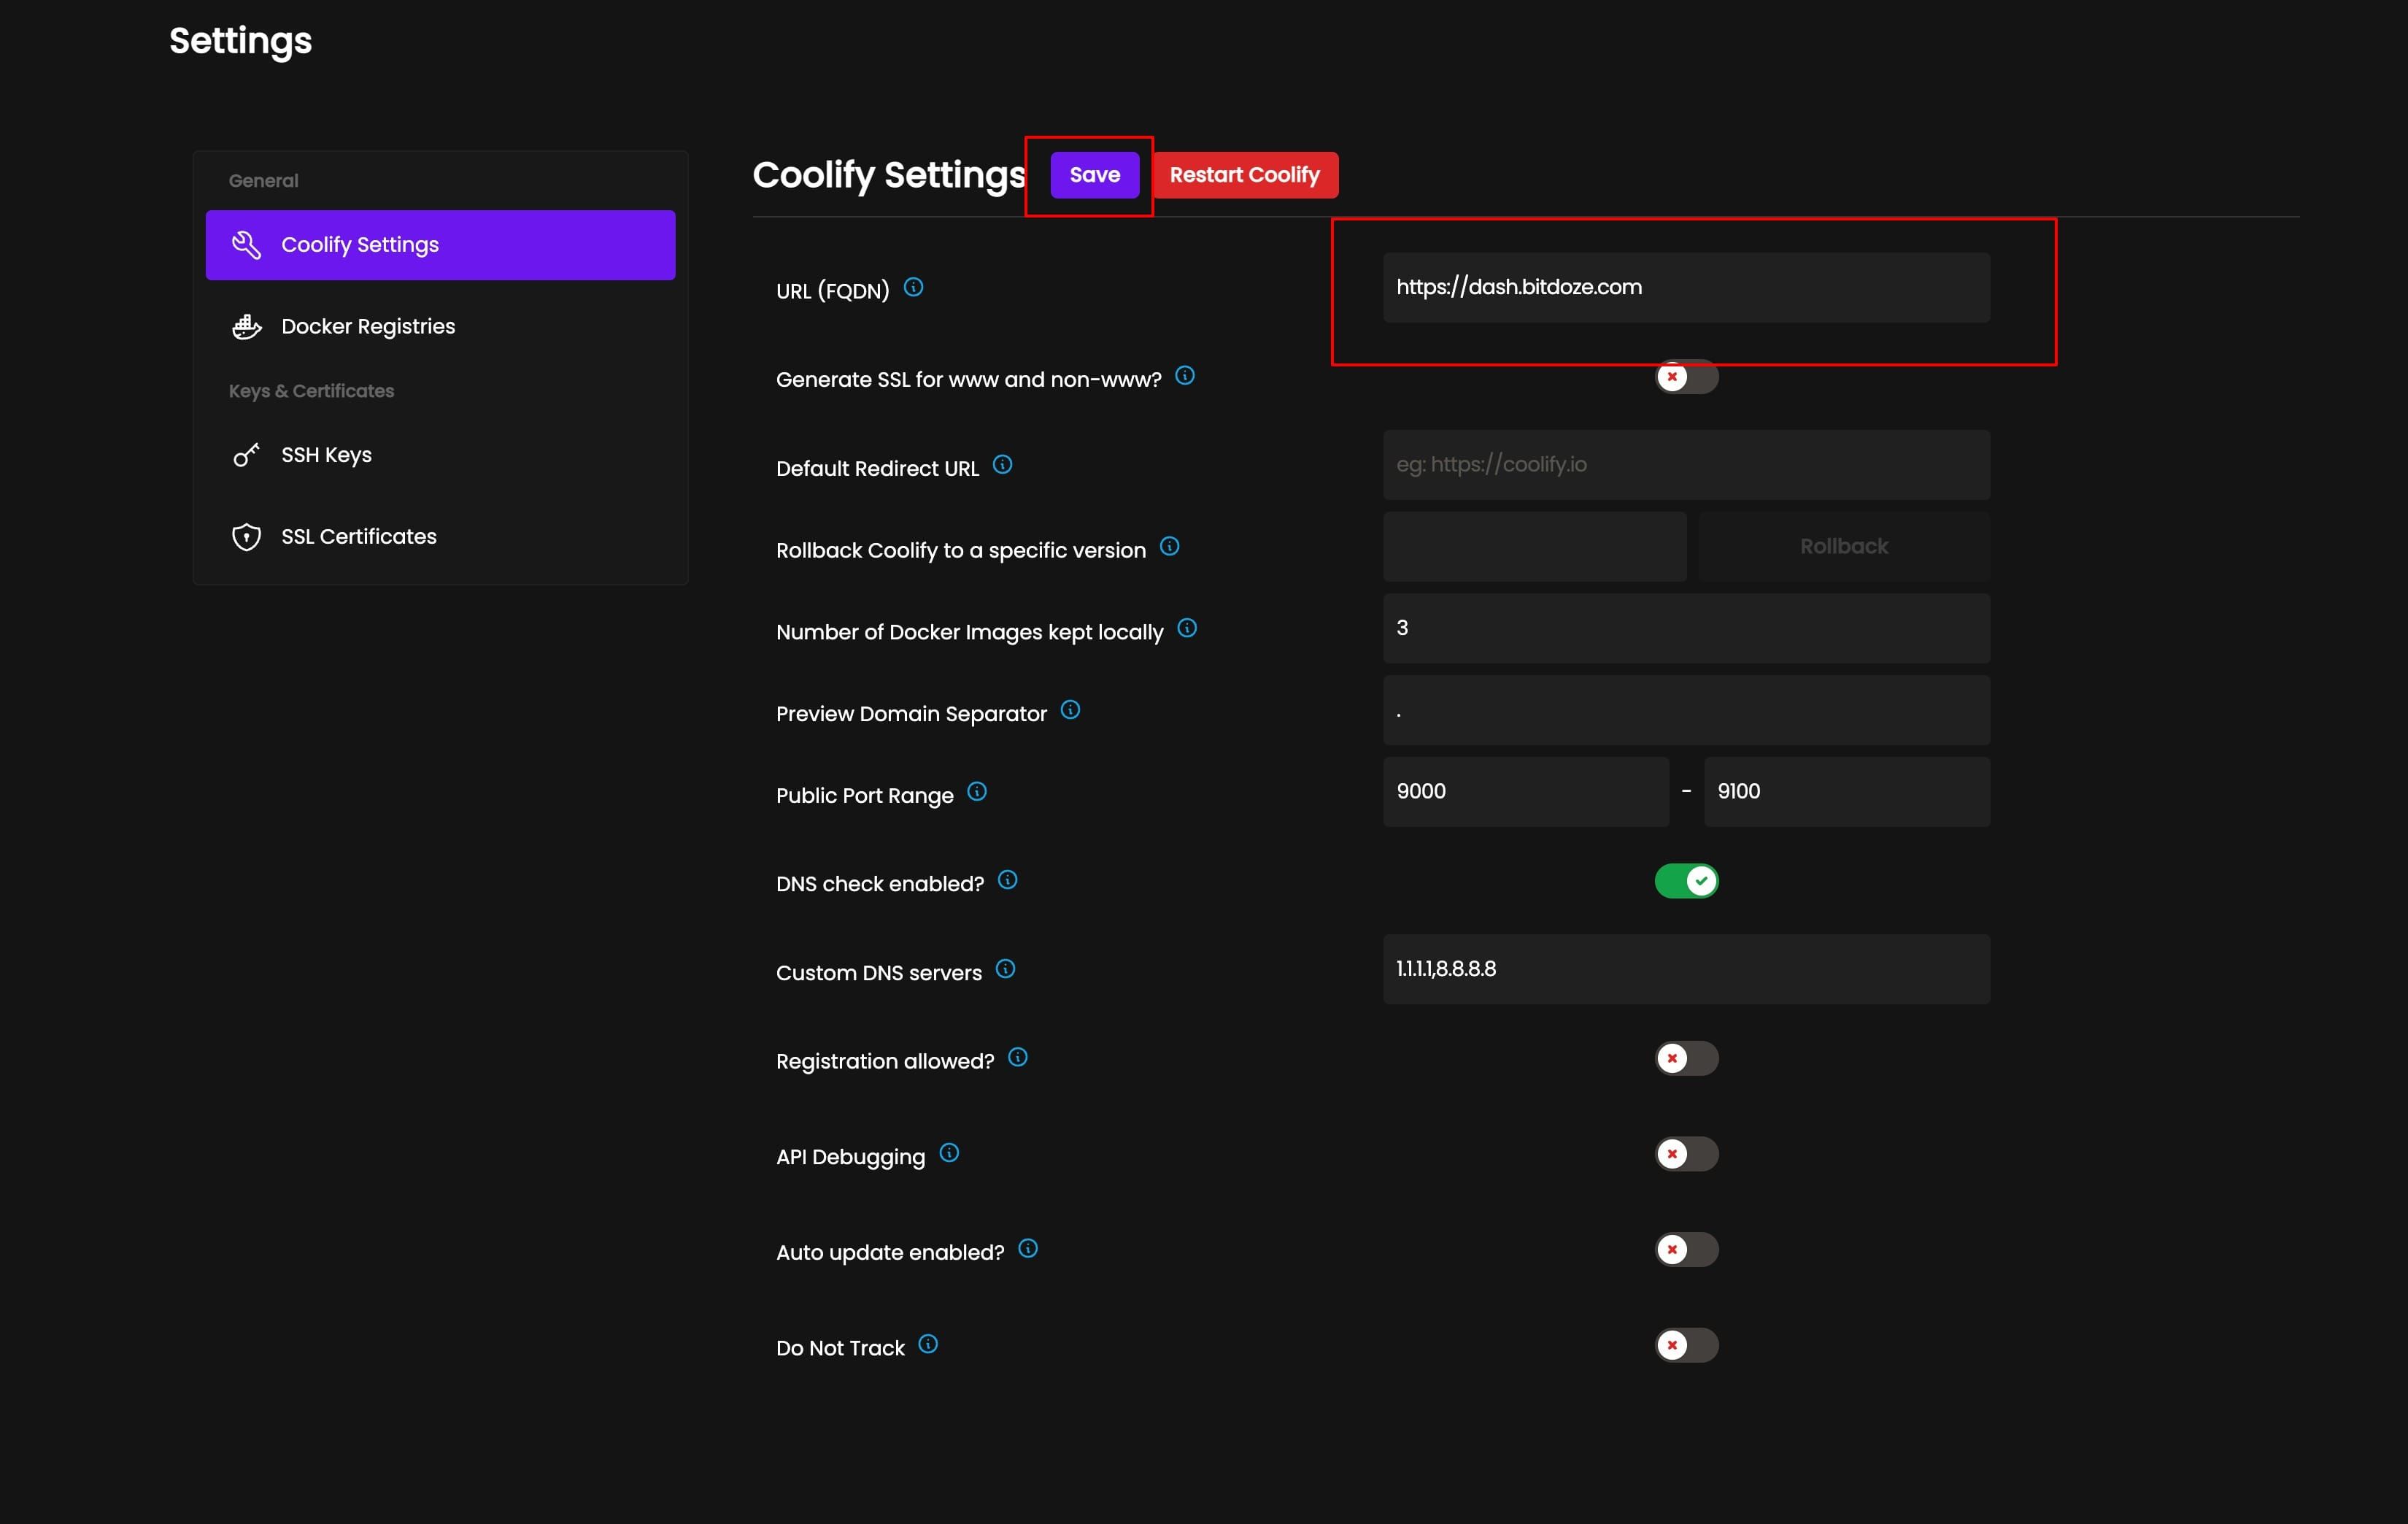Click the Save button
The width and height of the screenshot is (2408, 1524).
[1093, 174]
